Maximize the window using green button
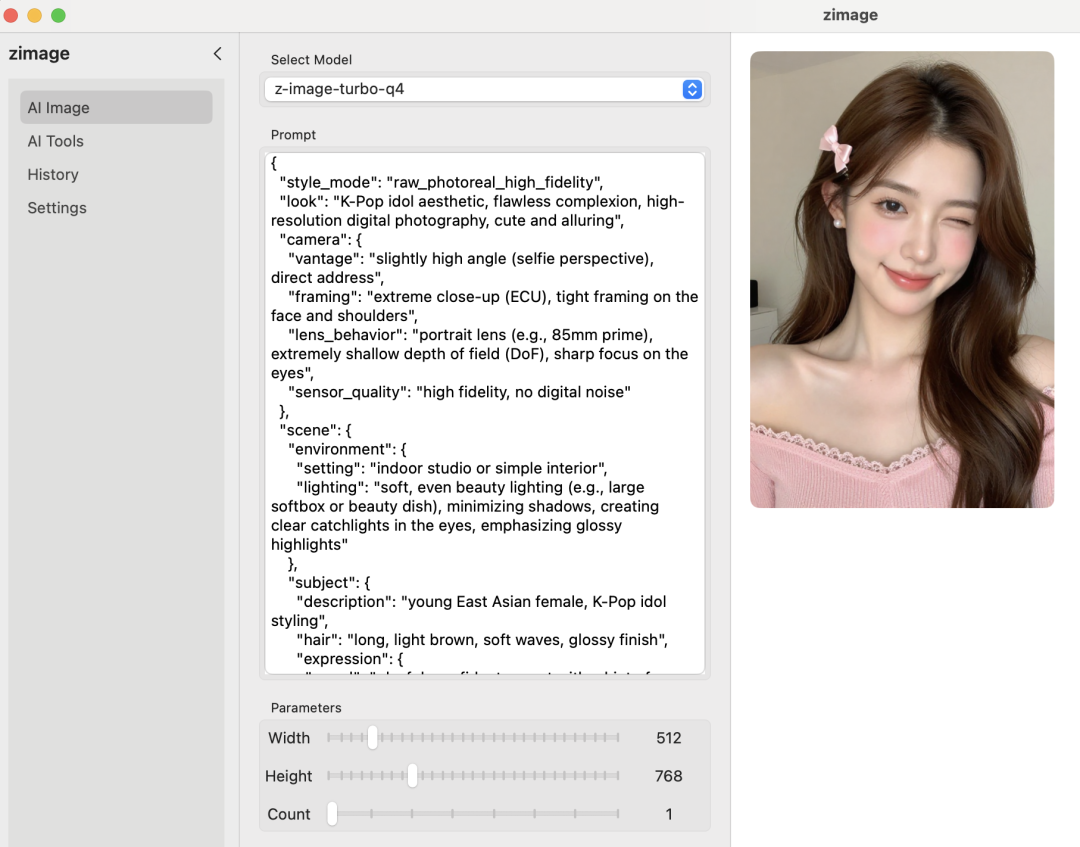 [x=58, y=15]
